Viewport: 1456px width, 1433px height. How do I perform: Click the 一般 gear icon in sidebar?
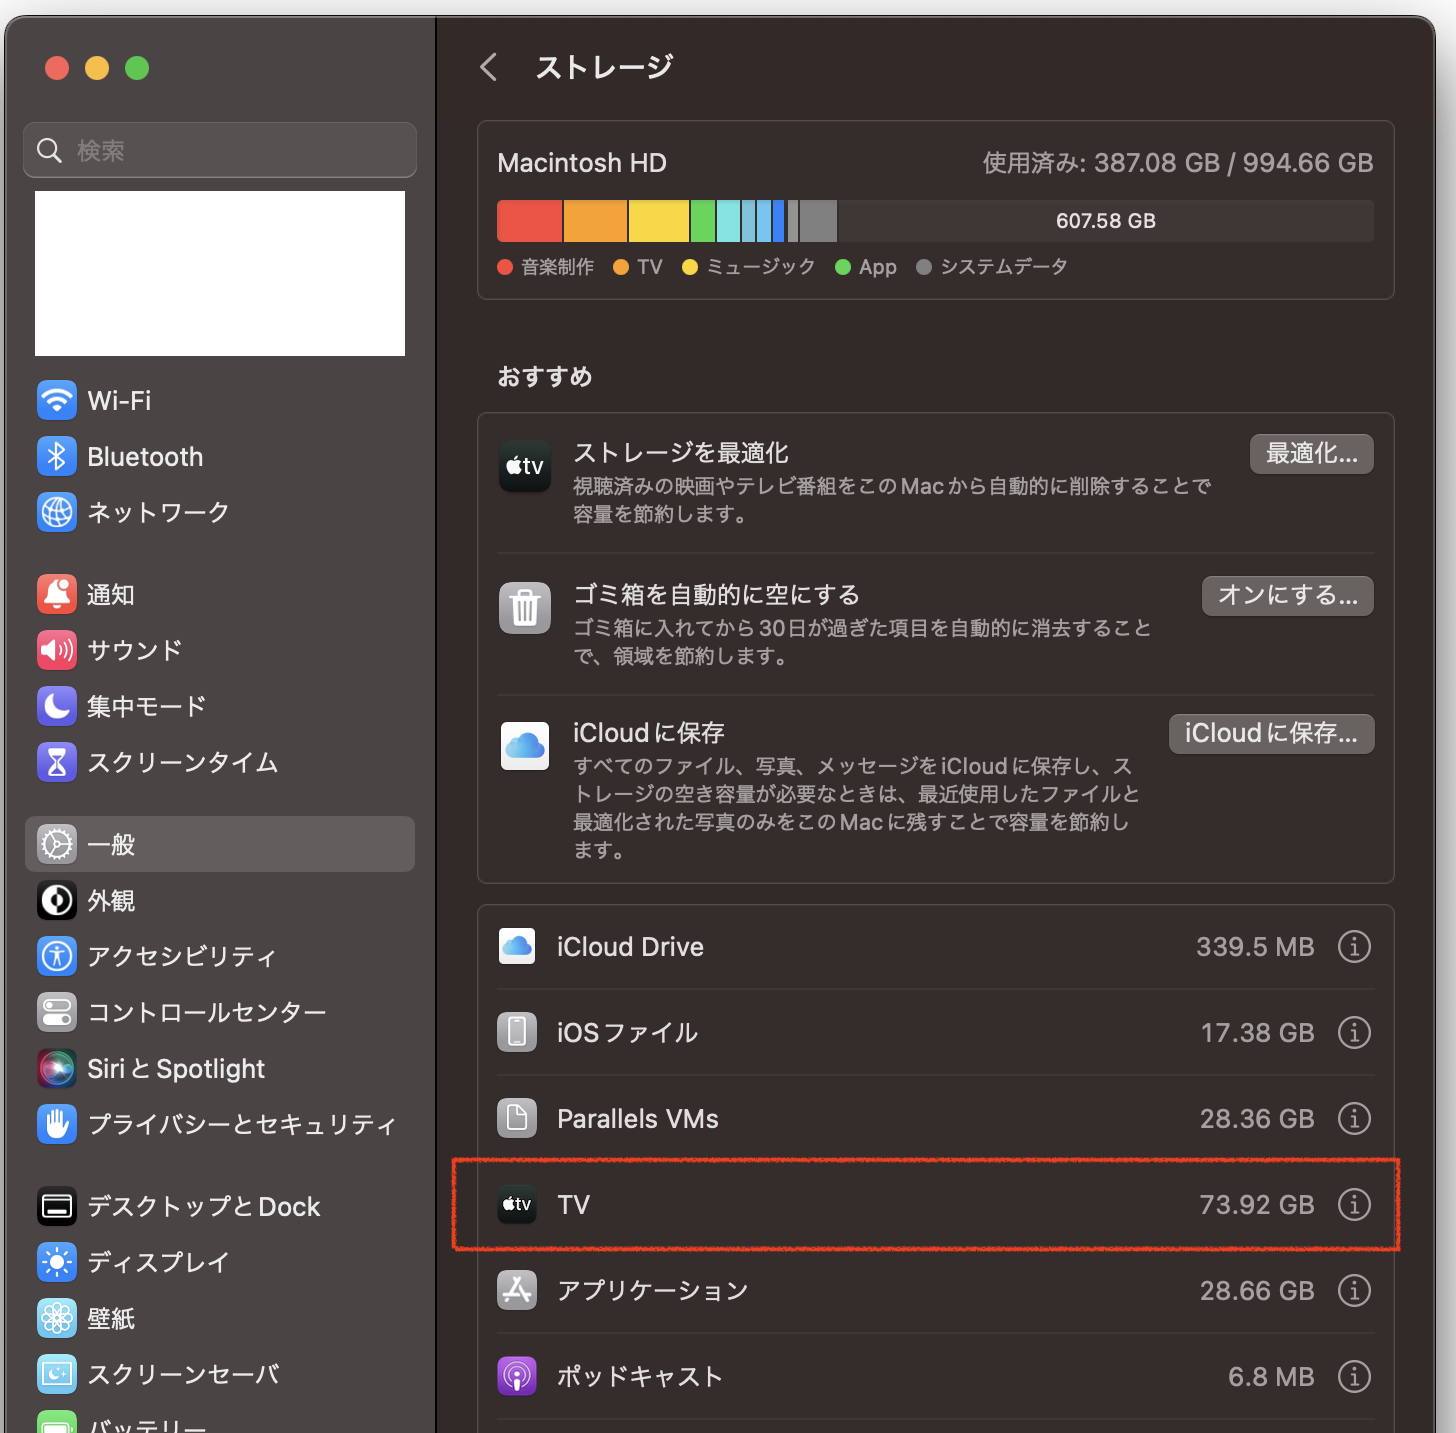pos(57,844)
